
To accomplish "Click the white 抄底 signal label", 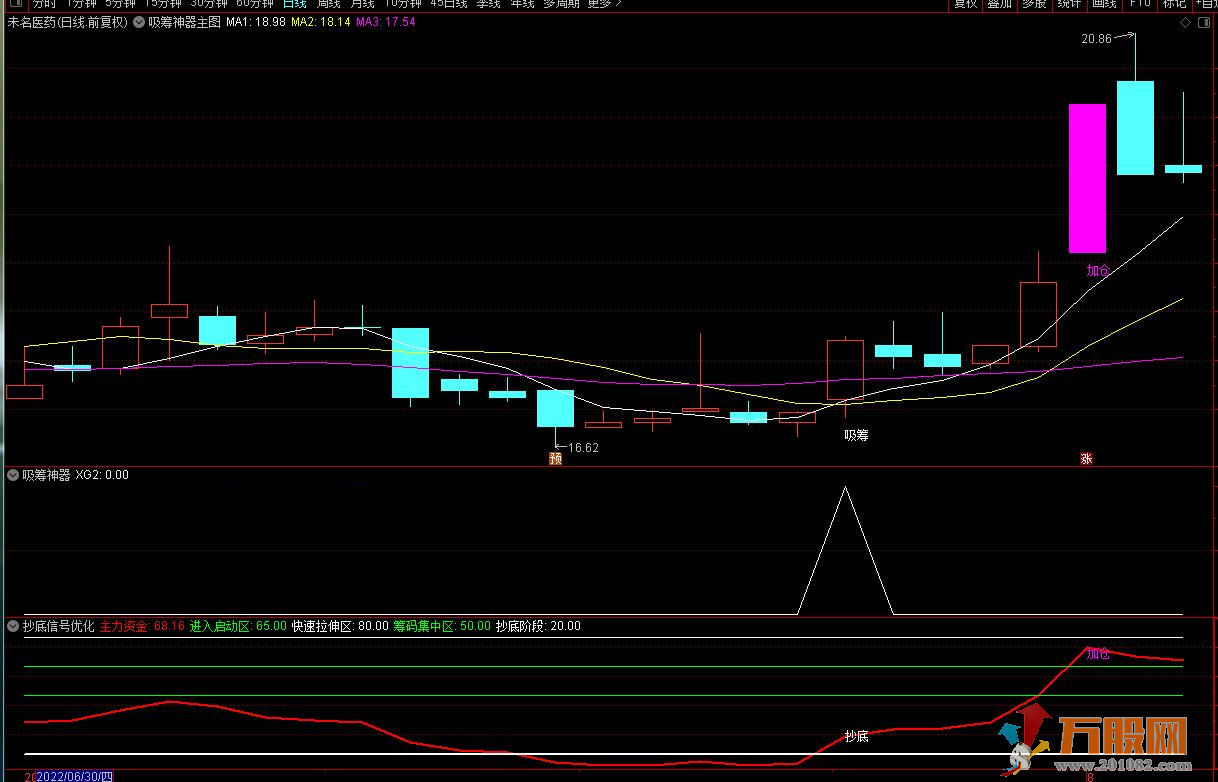I will point(856,736).
